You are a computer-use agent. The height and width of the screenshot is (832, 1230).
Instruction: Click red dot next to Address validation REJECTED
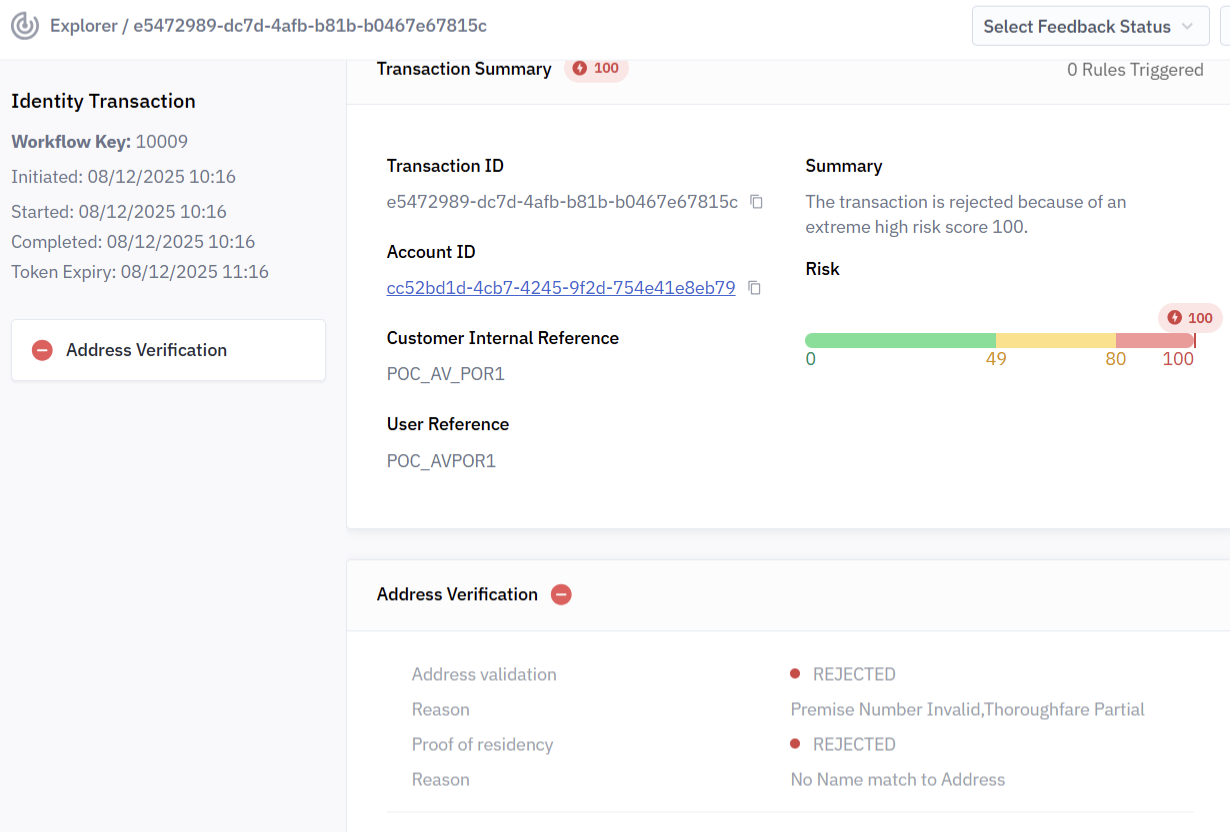pos(795,674)
